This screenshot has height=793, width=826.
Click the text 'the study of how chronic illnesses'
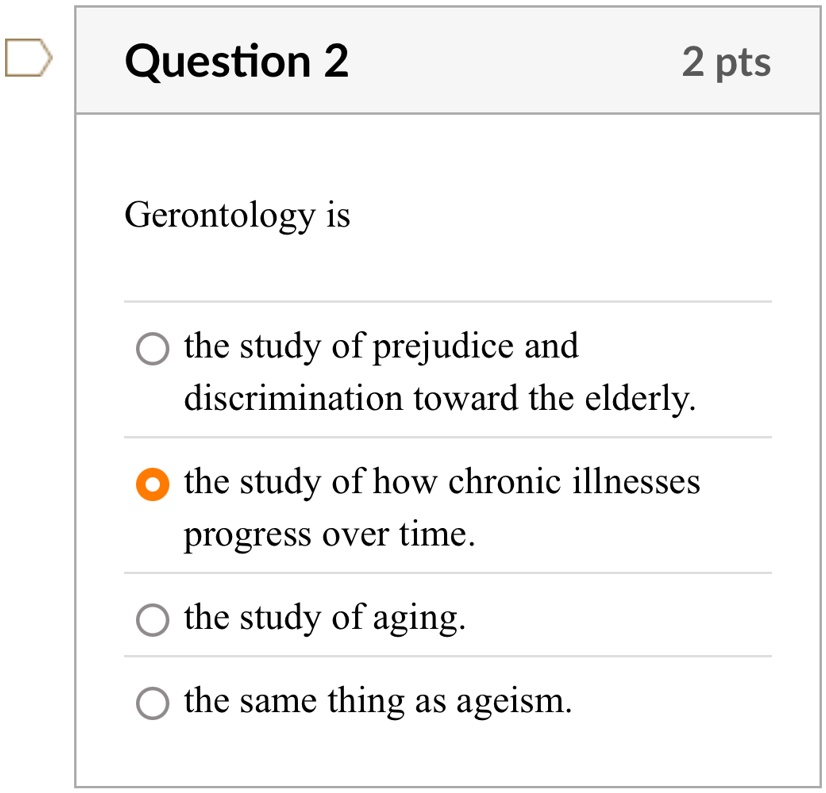click(x=442, y=482)
